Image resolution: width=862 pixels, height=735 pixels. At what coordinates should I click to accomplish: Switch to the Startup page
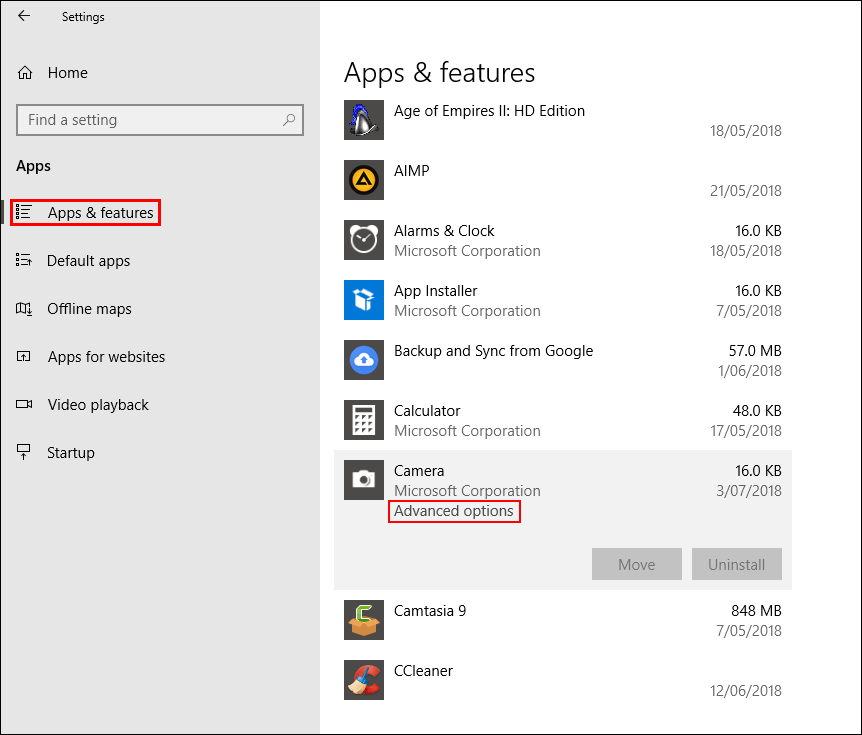coord(70,452)
